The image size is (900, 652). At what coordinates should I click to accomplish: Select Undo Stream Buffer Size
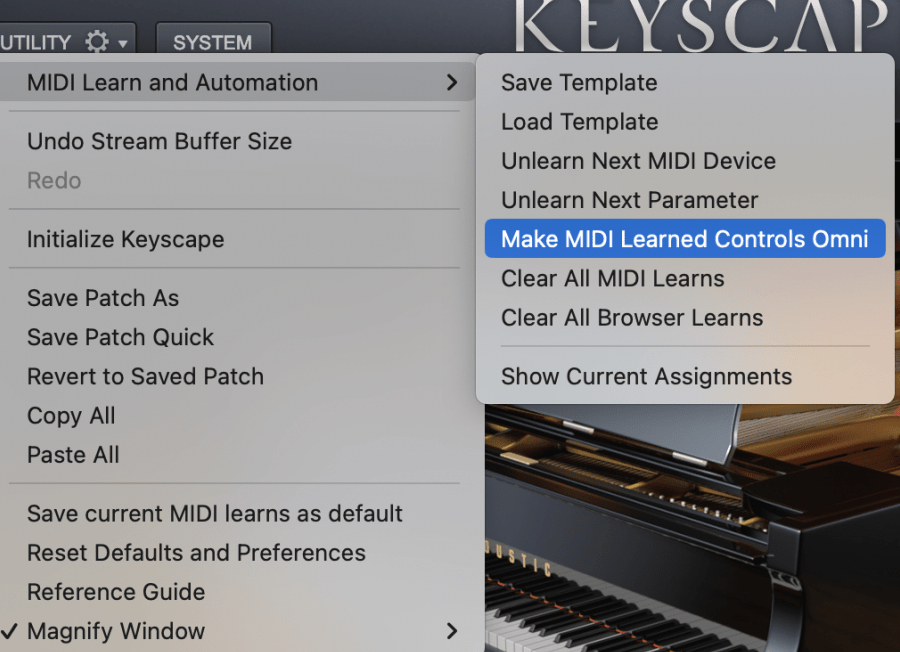[159, 141]
